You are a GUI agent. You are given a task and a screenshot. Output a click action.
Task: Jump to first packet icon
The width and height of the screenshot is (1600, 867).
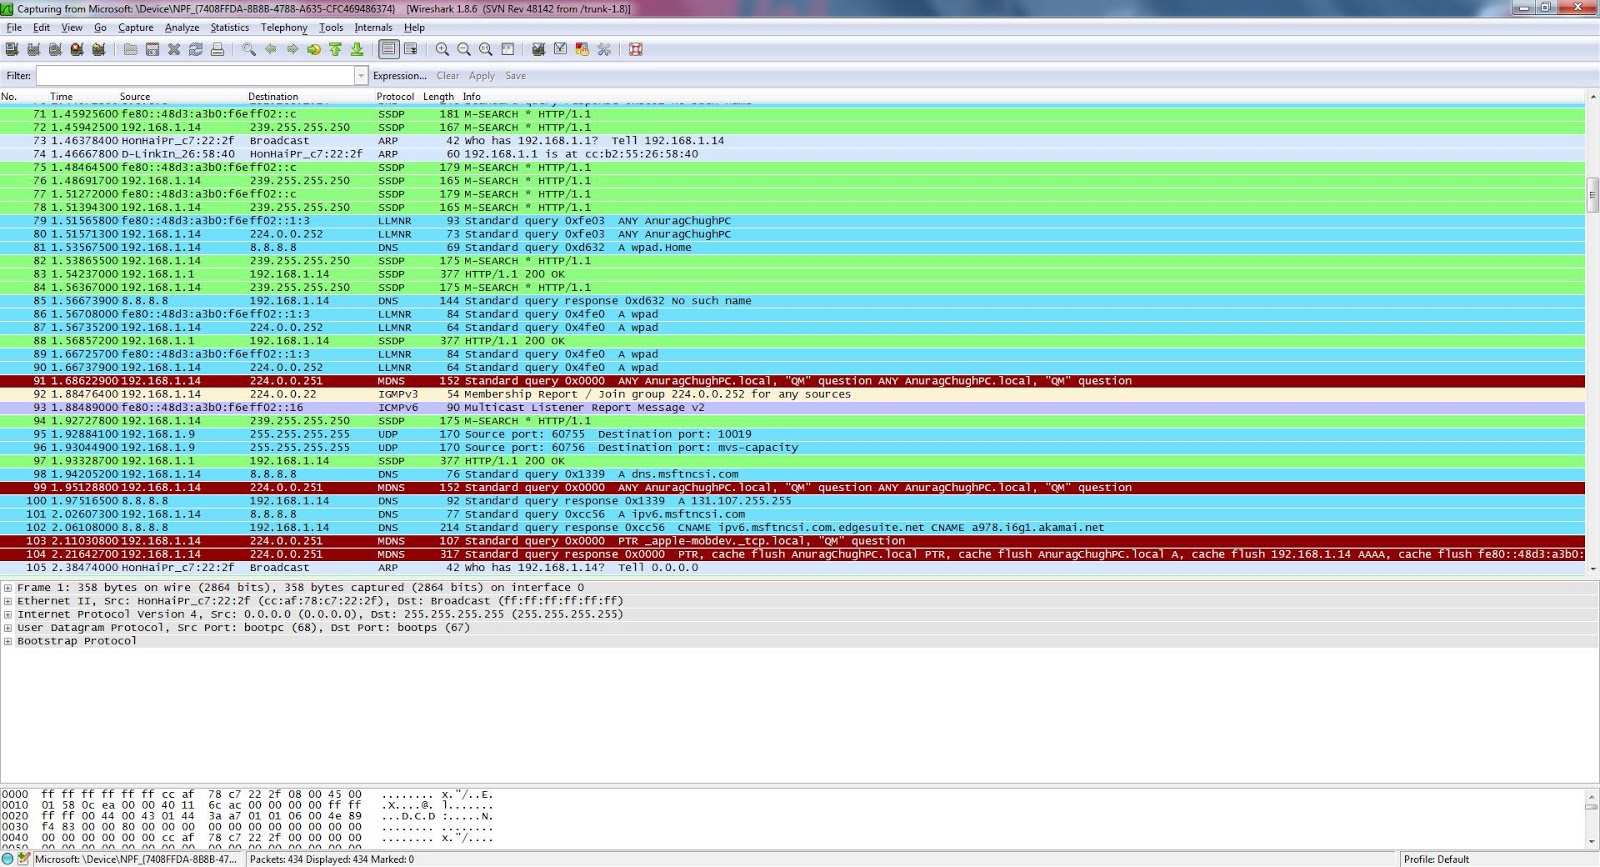pyautogui.click(x=335, y=49)
